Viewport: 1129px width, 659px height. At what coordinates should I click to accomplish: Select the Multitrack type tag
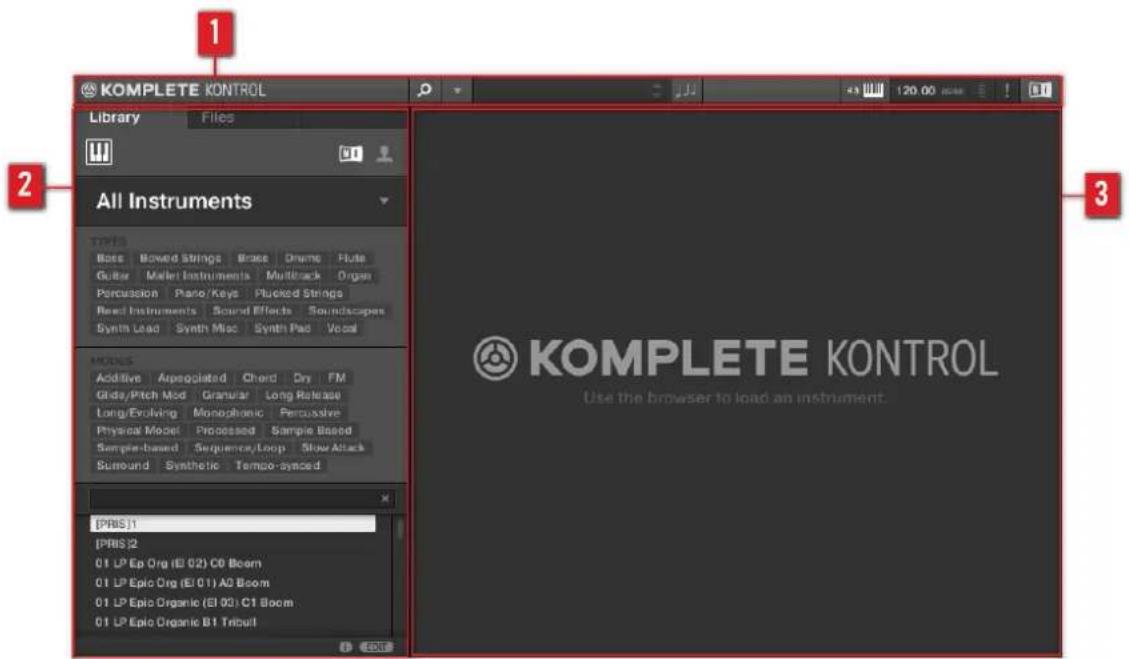pos(293,275)
